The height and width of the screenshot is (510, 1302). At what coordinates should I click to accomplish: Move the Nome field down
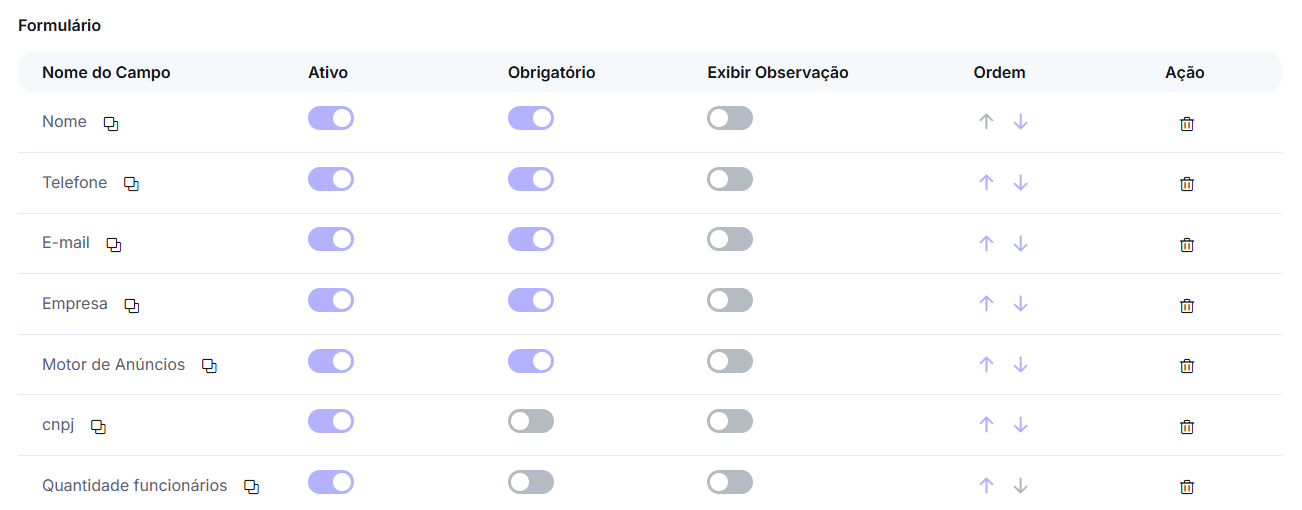click(1020, 122)
